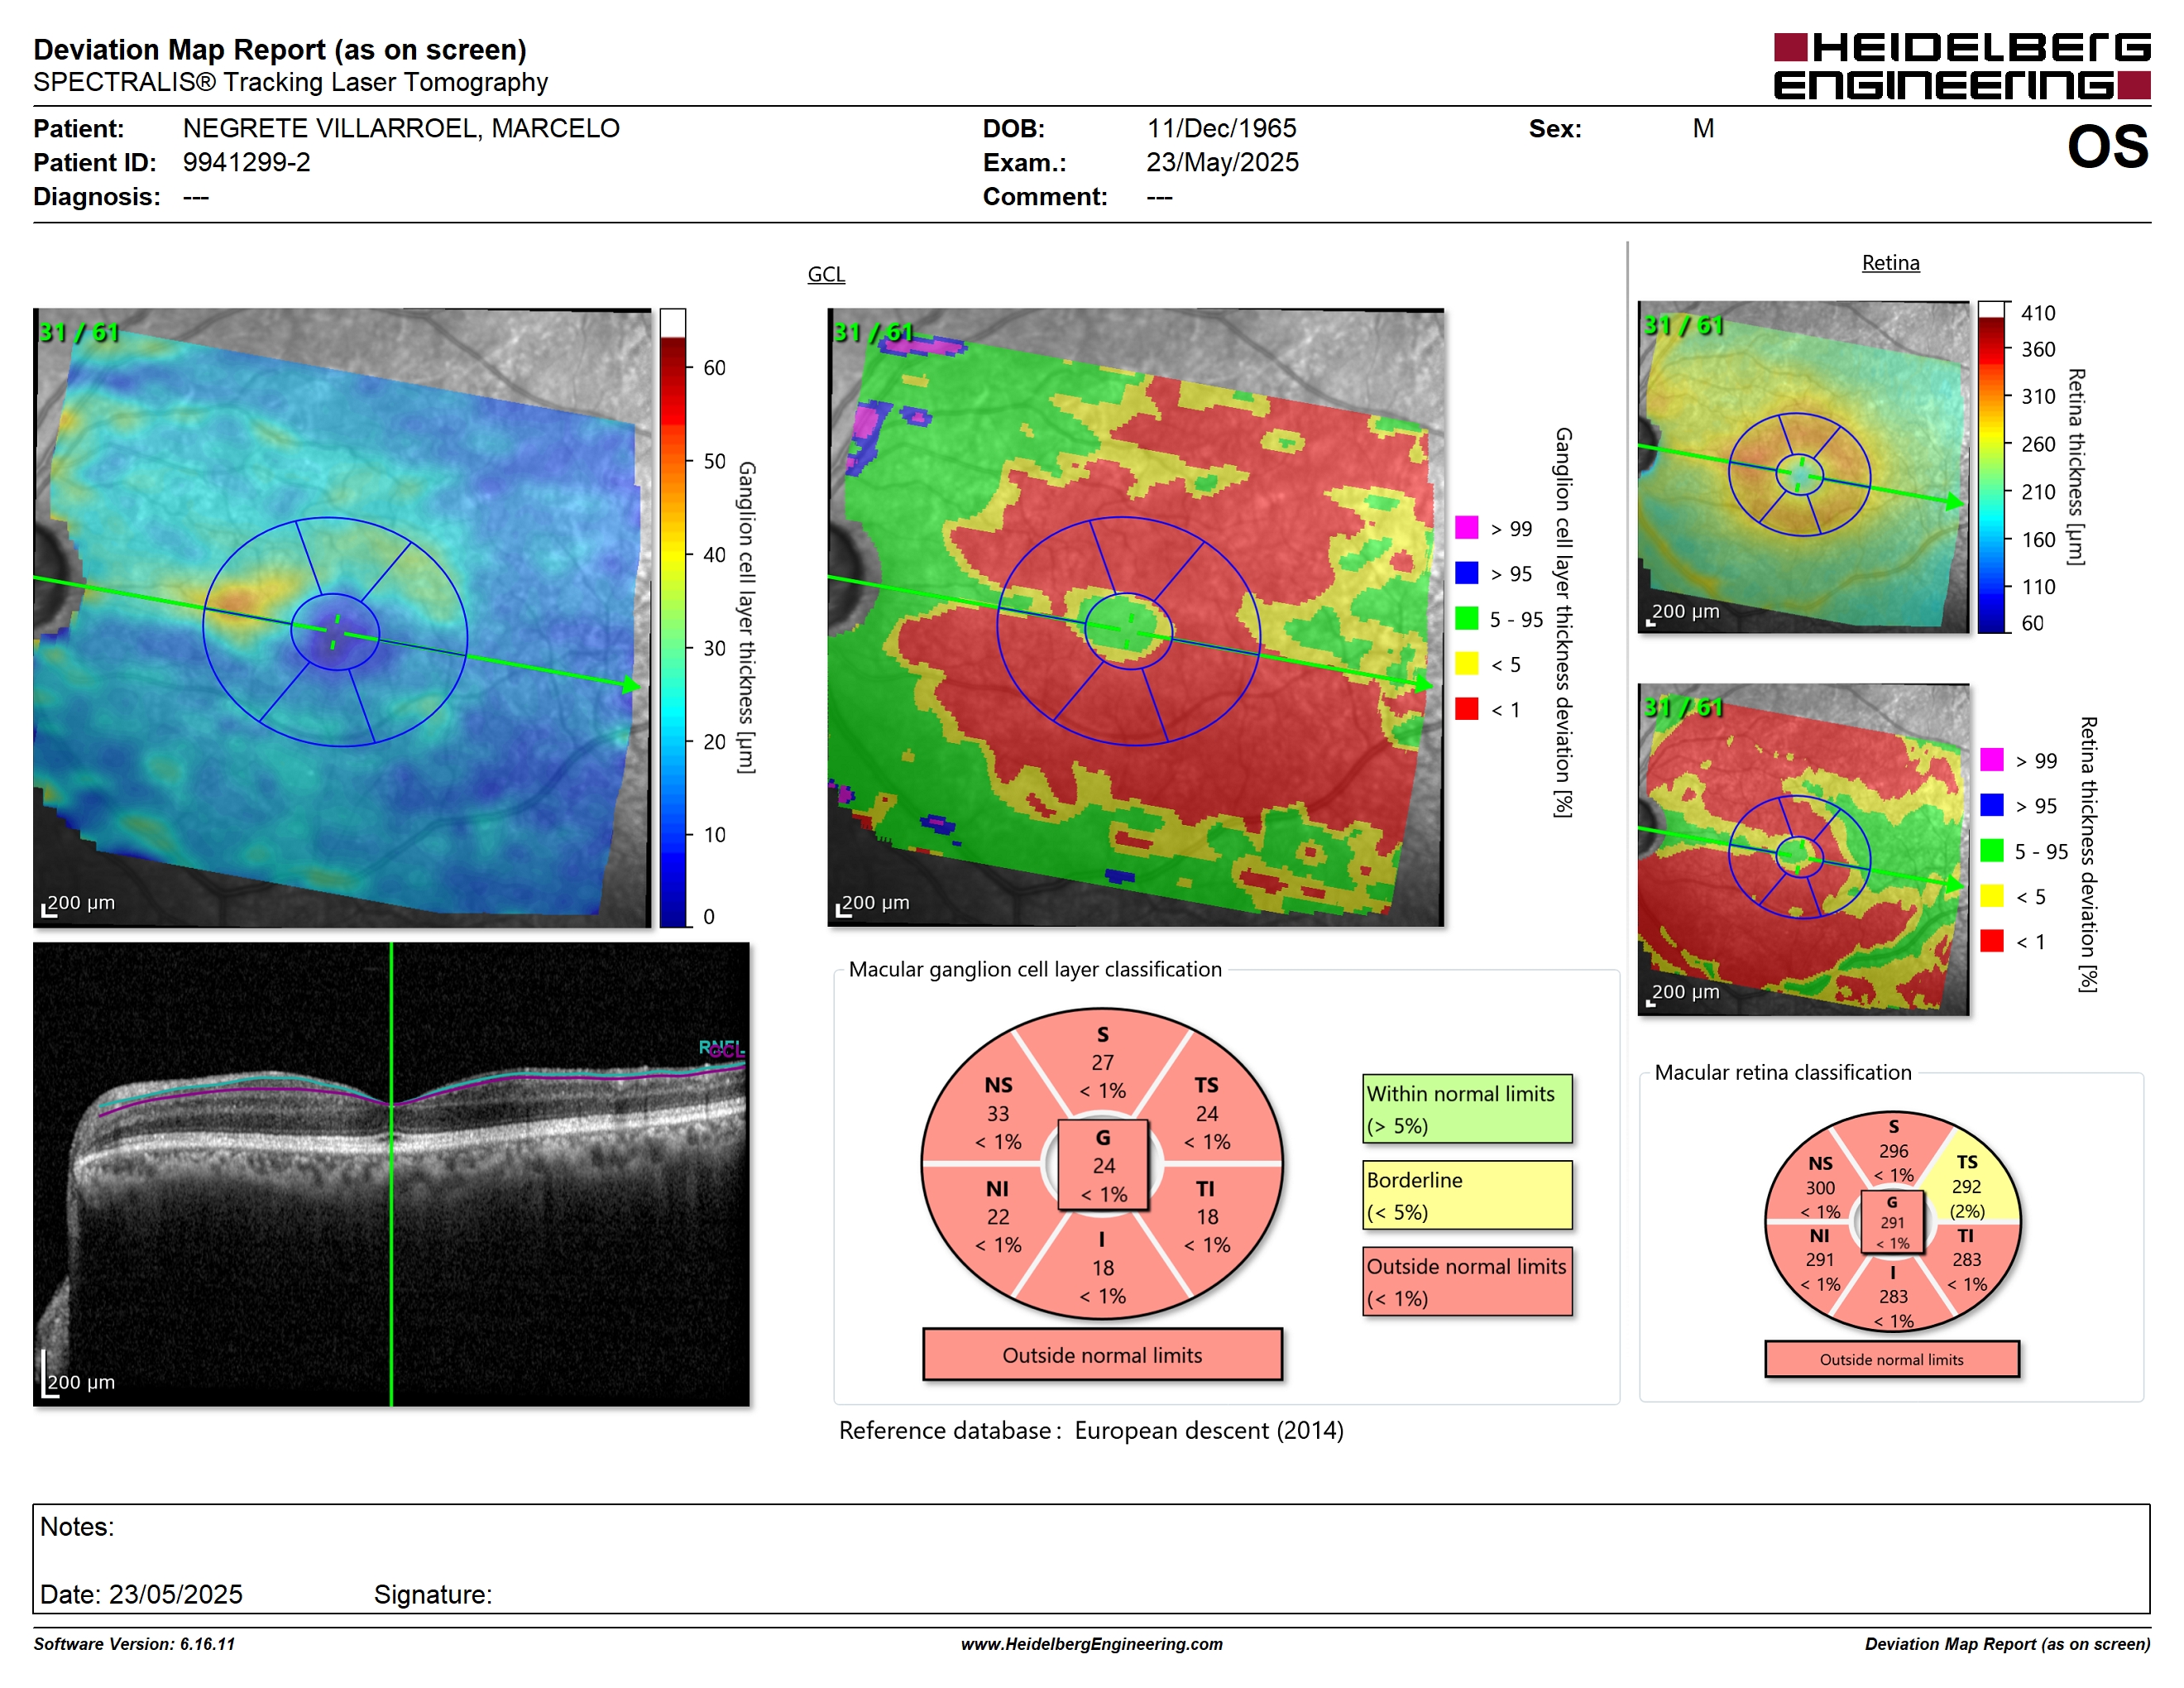Click the OS eye laterality label

click(x=2107, y=147)
